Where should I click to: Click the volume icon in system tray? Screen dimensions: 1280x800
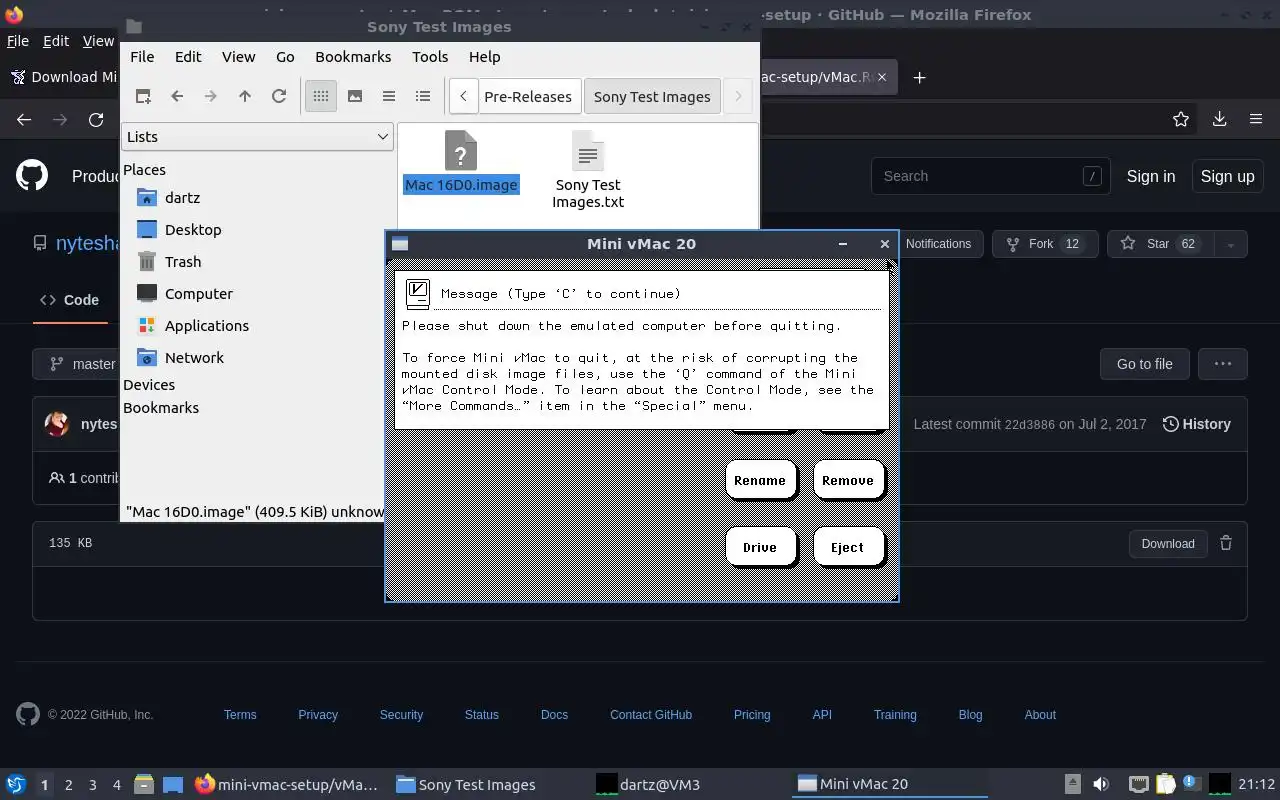pos(1101,784)
